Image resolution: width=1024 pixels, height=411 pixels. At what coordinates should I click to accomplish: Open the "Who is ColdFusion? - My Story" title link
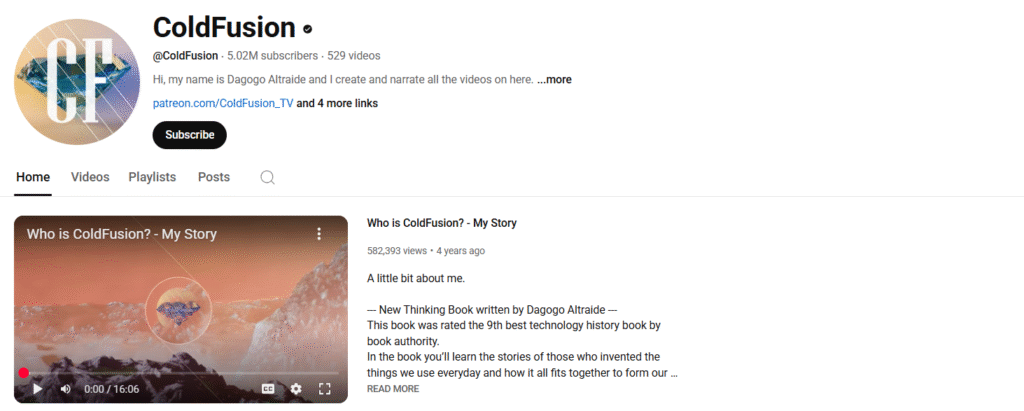coord(441,223)
